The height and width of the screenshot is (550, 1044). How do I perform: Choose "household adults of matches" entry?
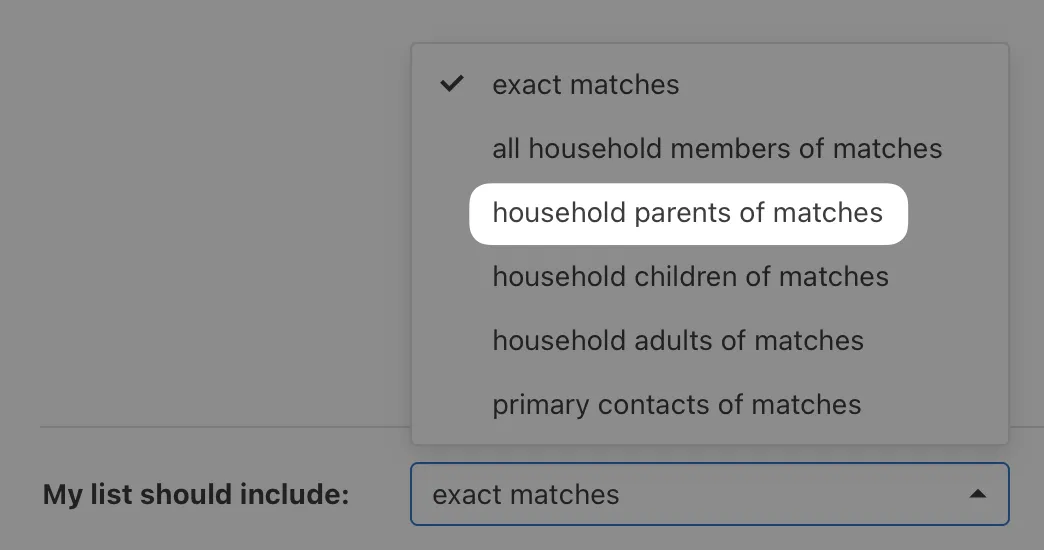(678, 341)
